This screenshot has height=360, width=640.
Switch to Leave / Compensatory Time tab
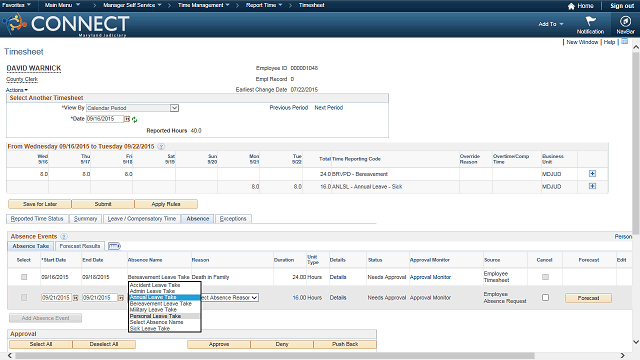click(x=142, y=219)
